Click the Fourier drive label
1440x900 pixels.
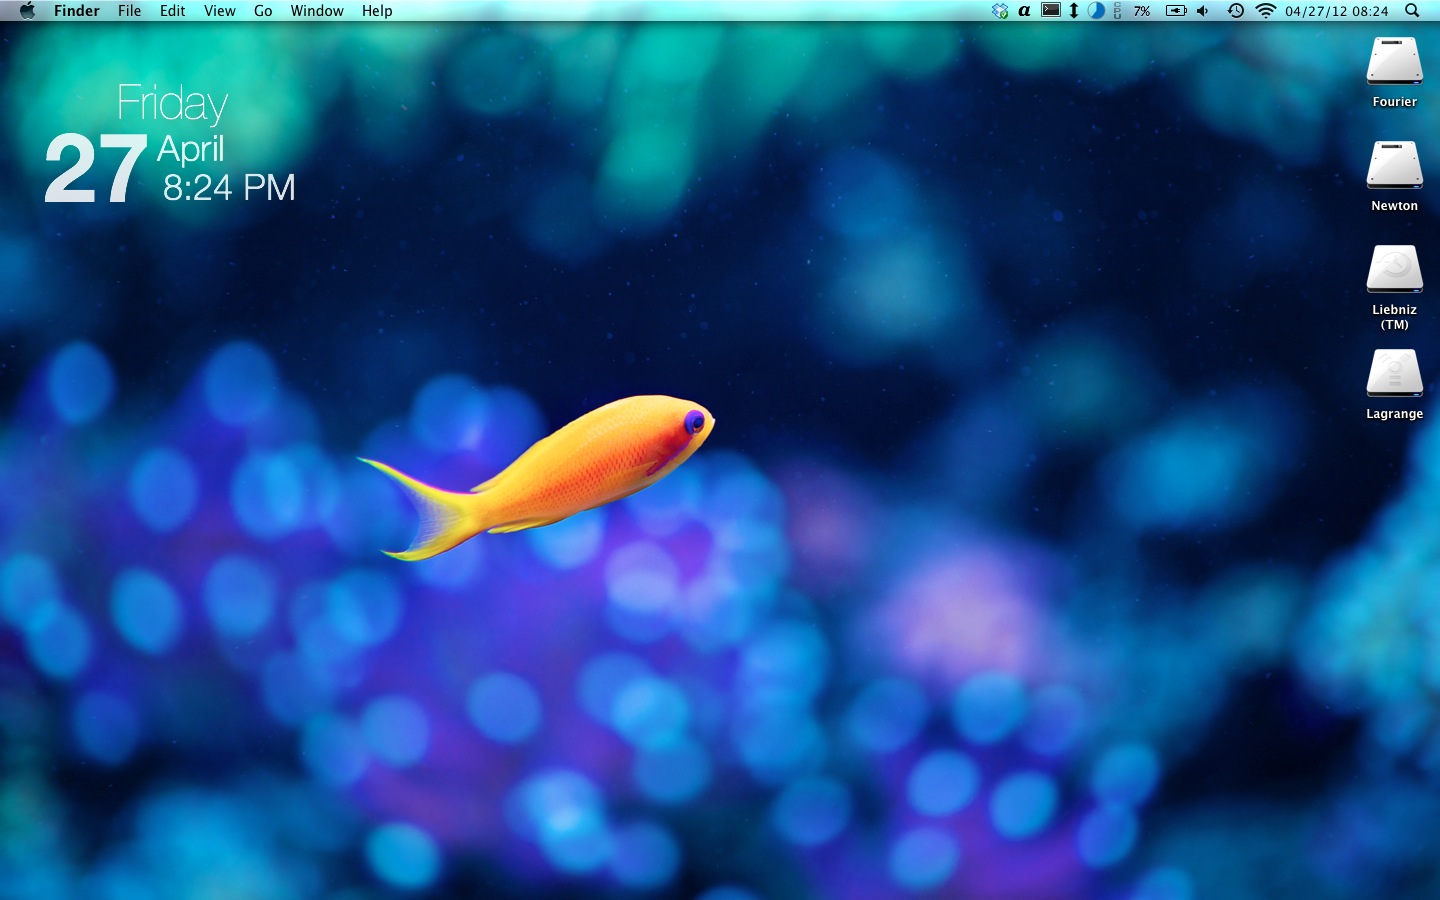(x=1395, y=102)
